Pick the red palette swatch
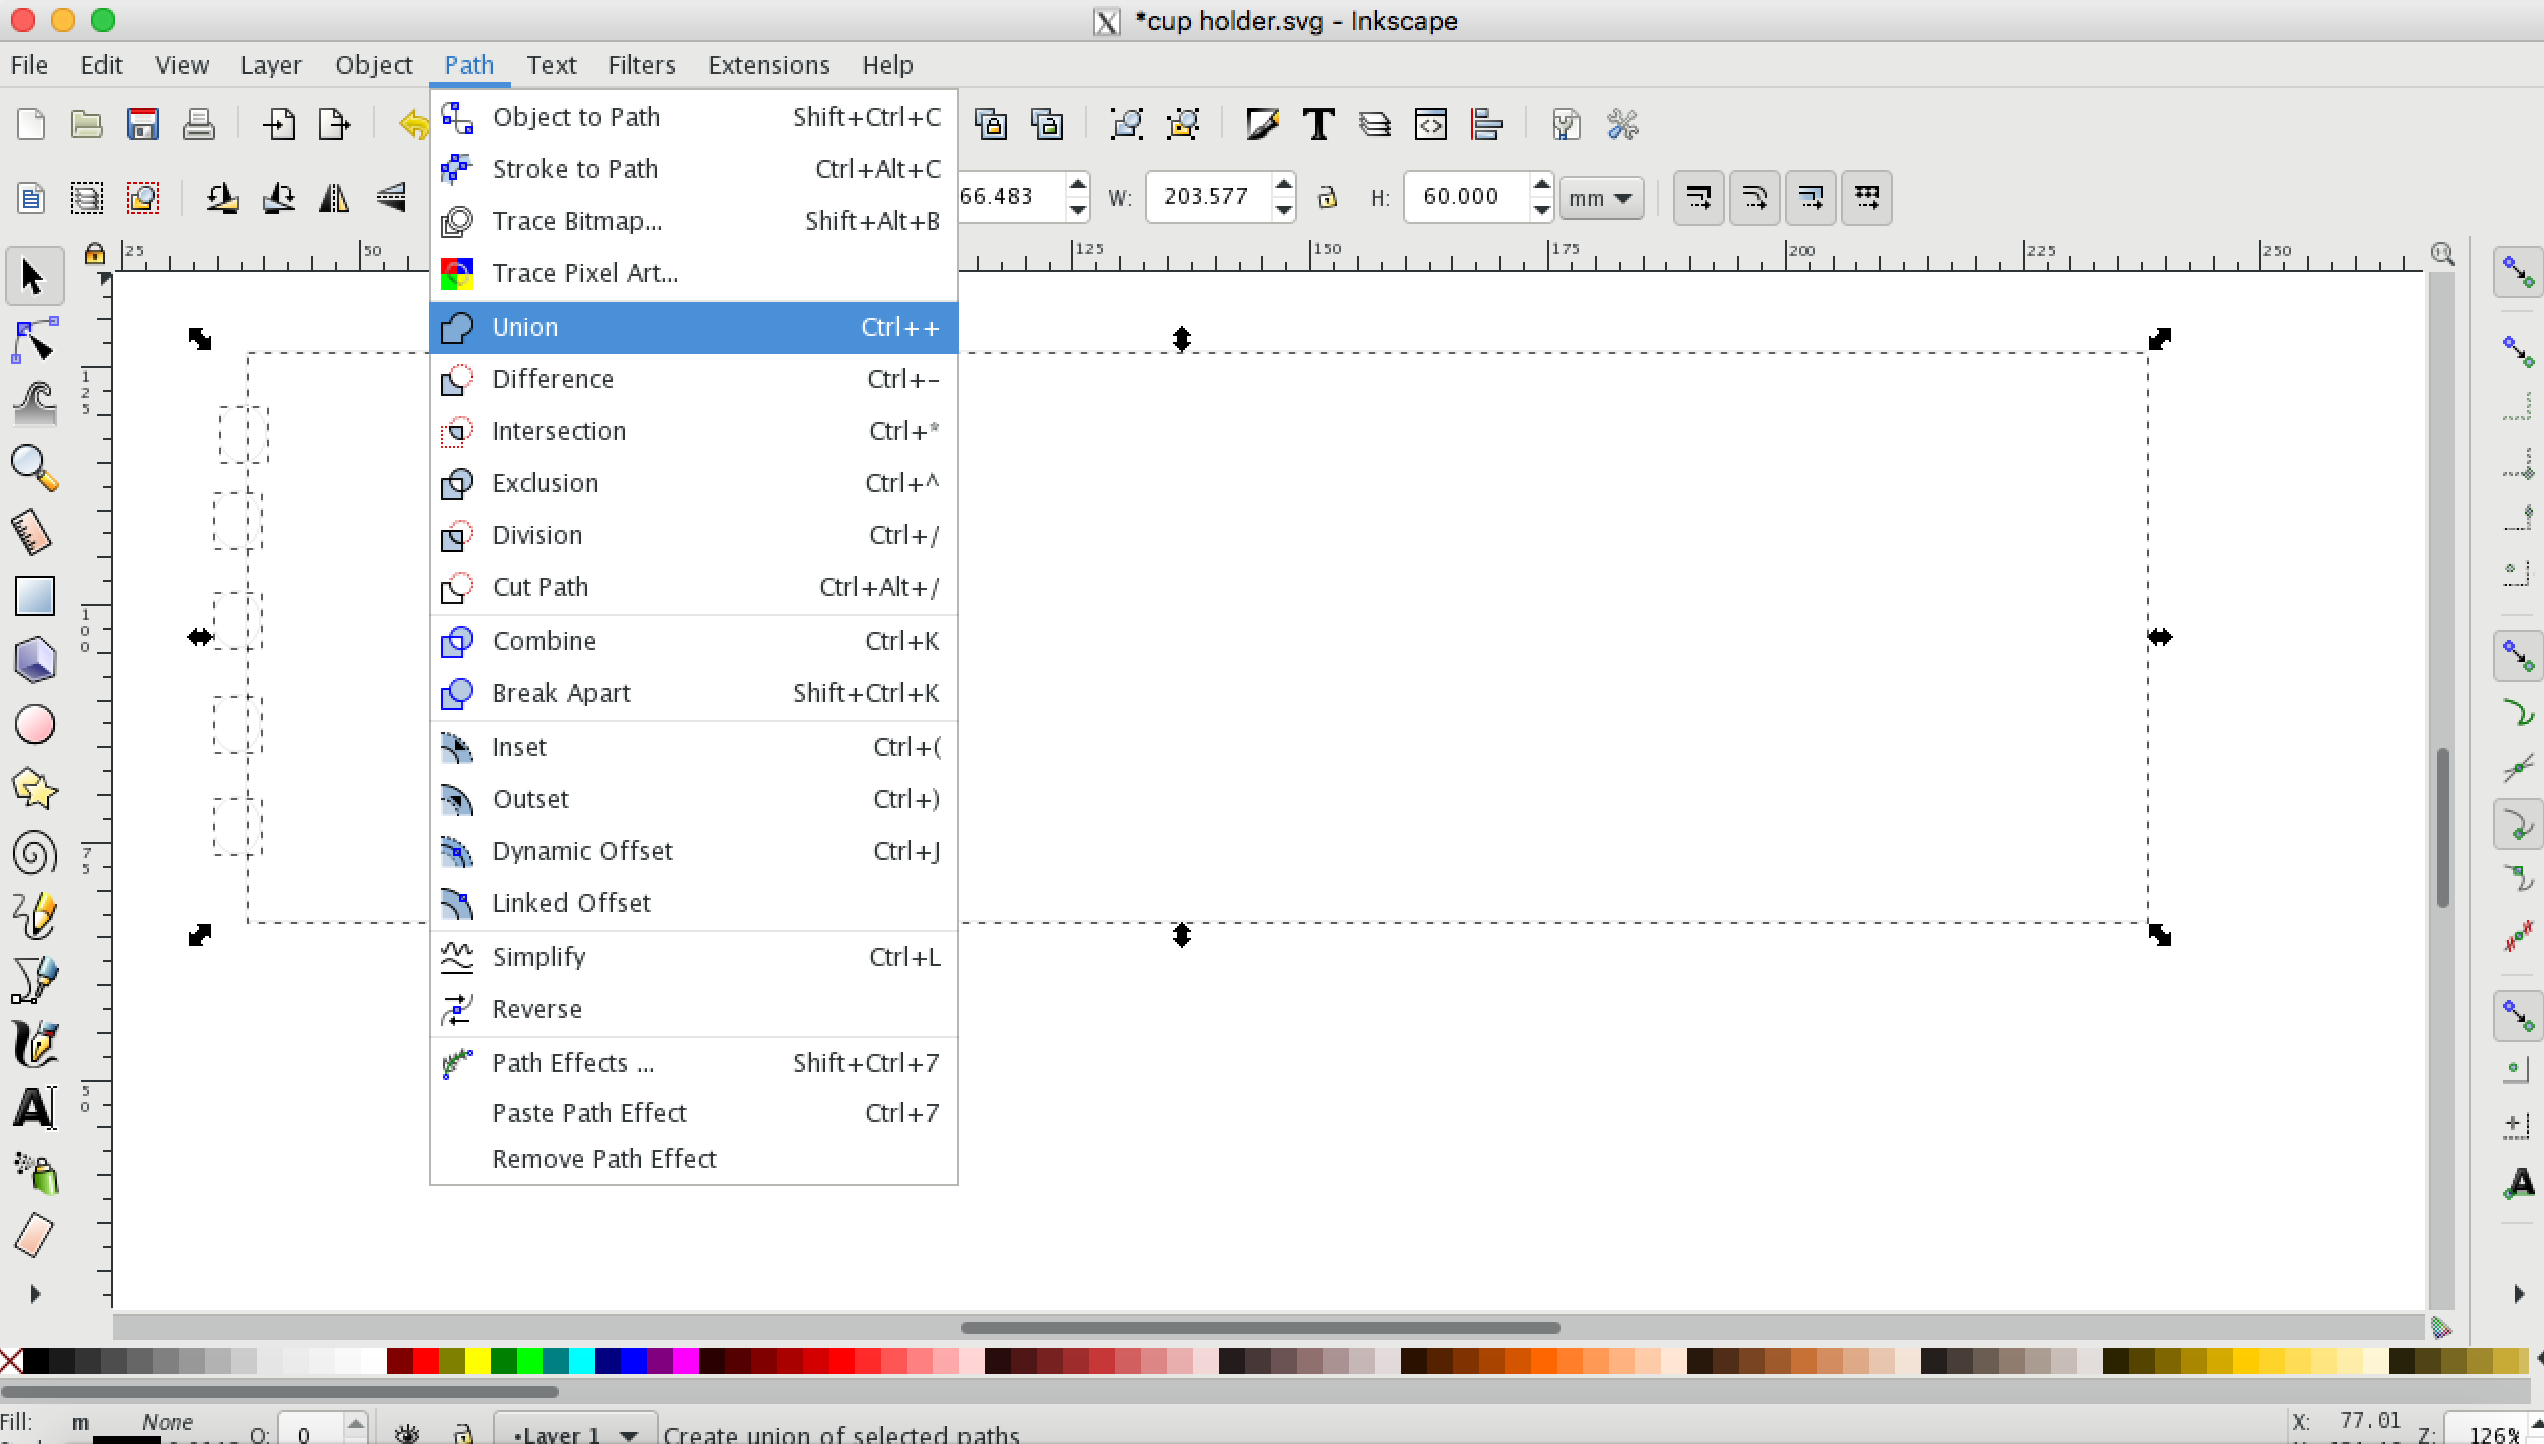The image size is (2544, 1444). [x=425, y=1361]
